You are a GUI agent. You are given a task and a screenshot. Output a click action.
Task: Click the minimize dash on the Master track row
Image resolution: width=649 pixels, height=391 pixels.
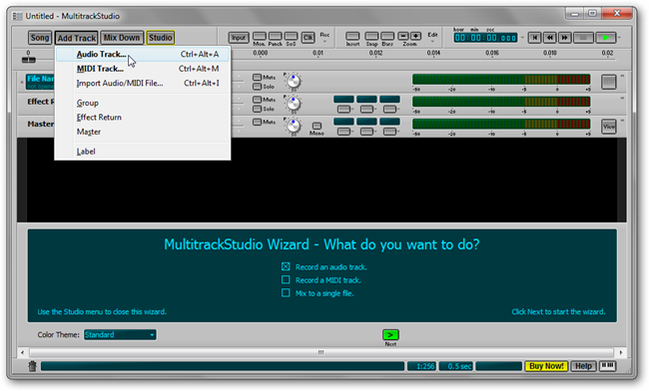click(x=622, y=120)
